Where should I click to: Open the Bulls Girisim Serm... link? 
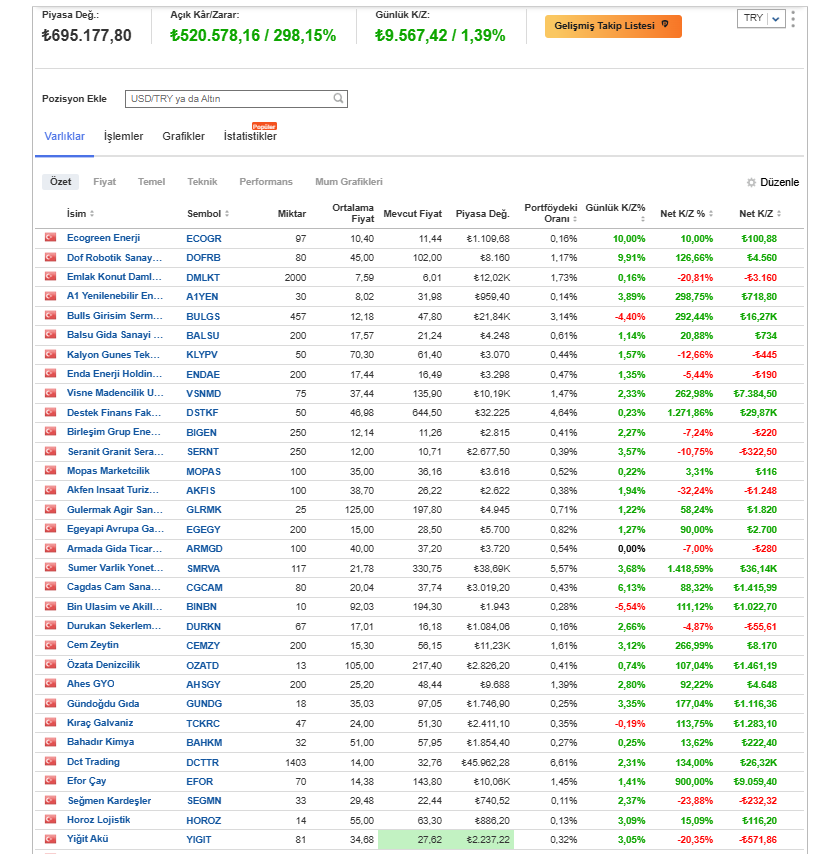point(115,316)
